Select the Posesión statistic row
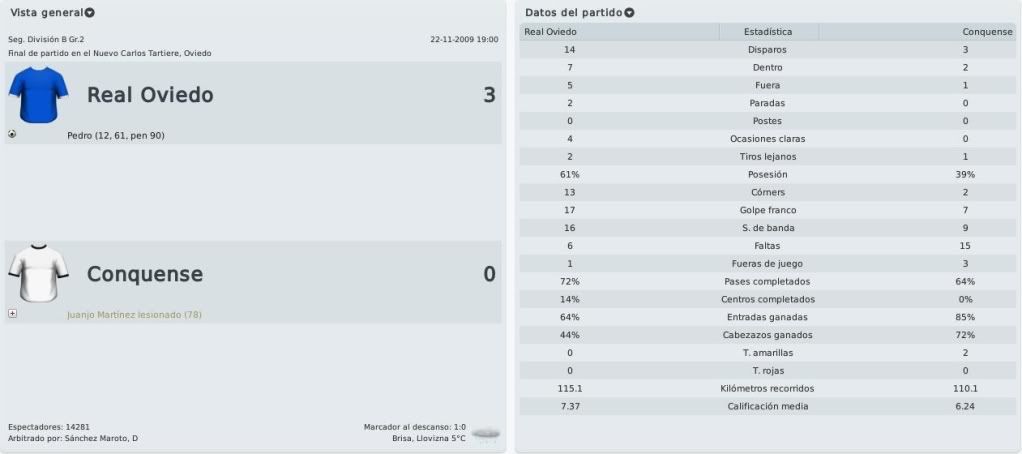 [x=768, y=175]
